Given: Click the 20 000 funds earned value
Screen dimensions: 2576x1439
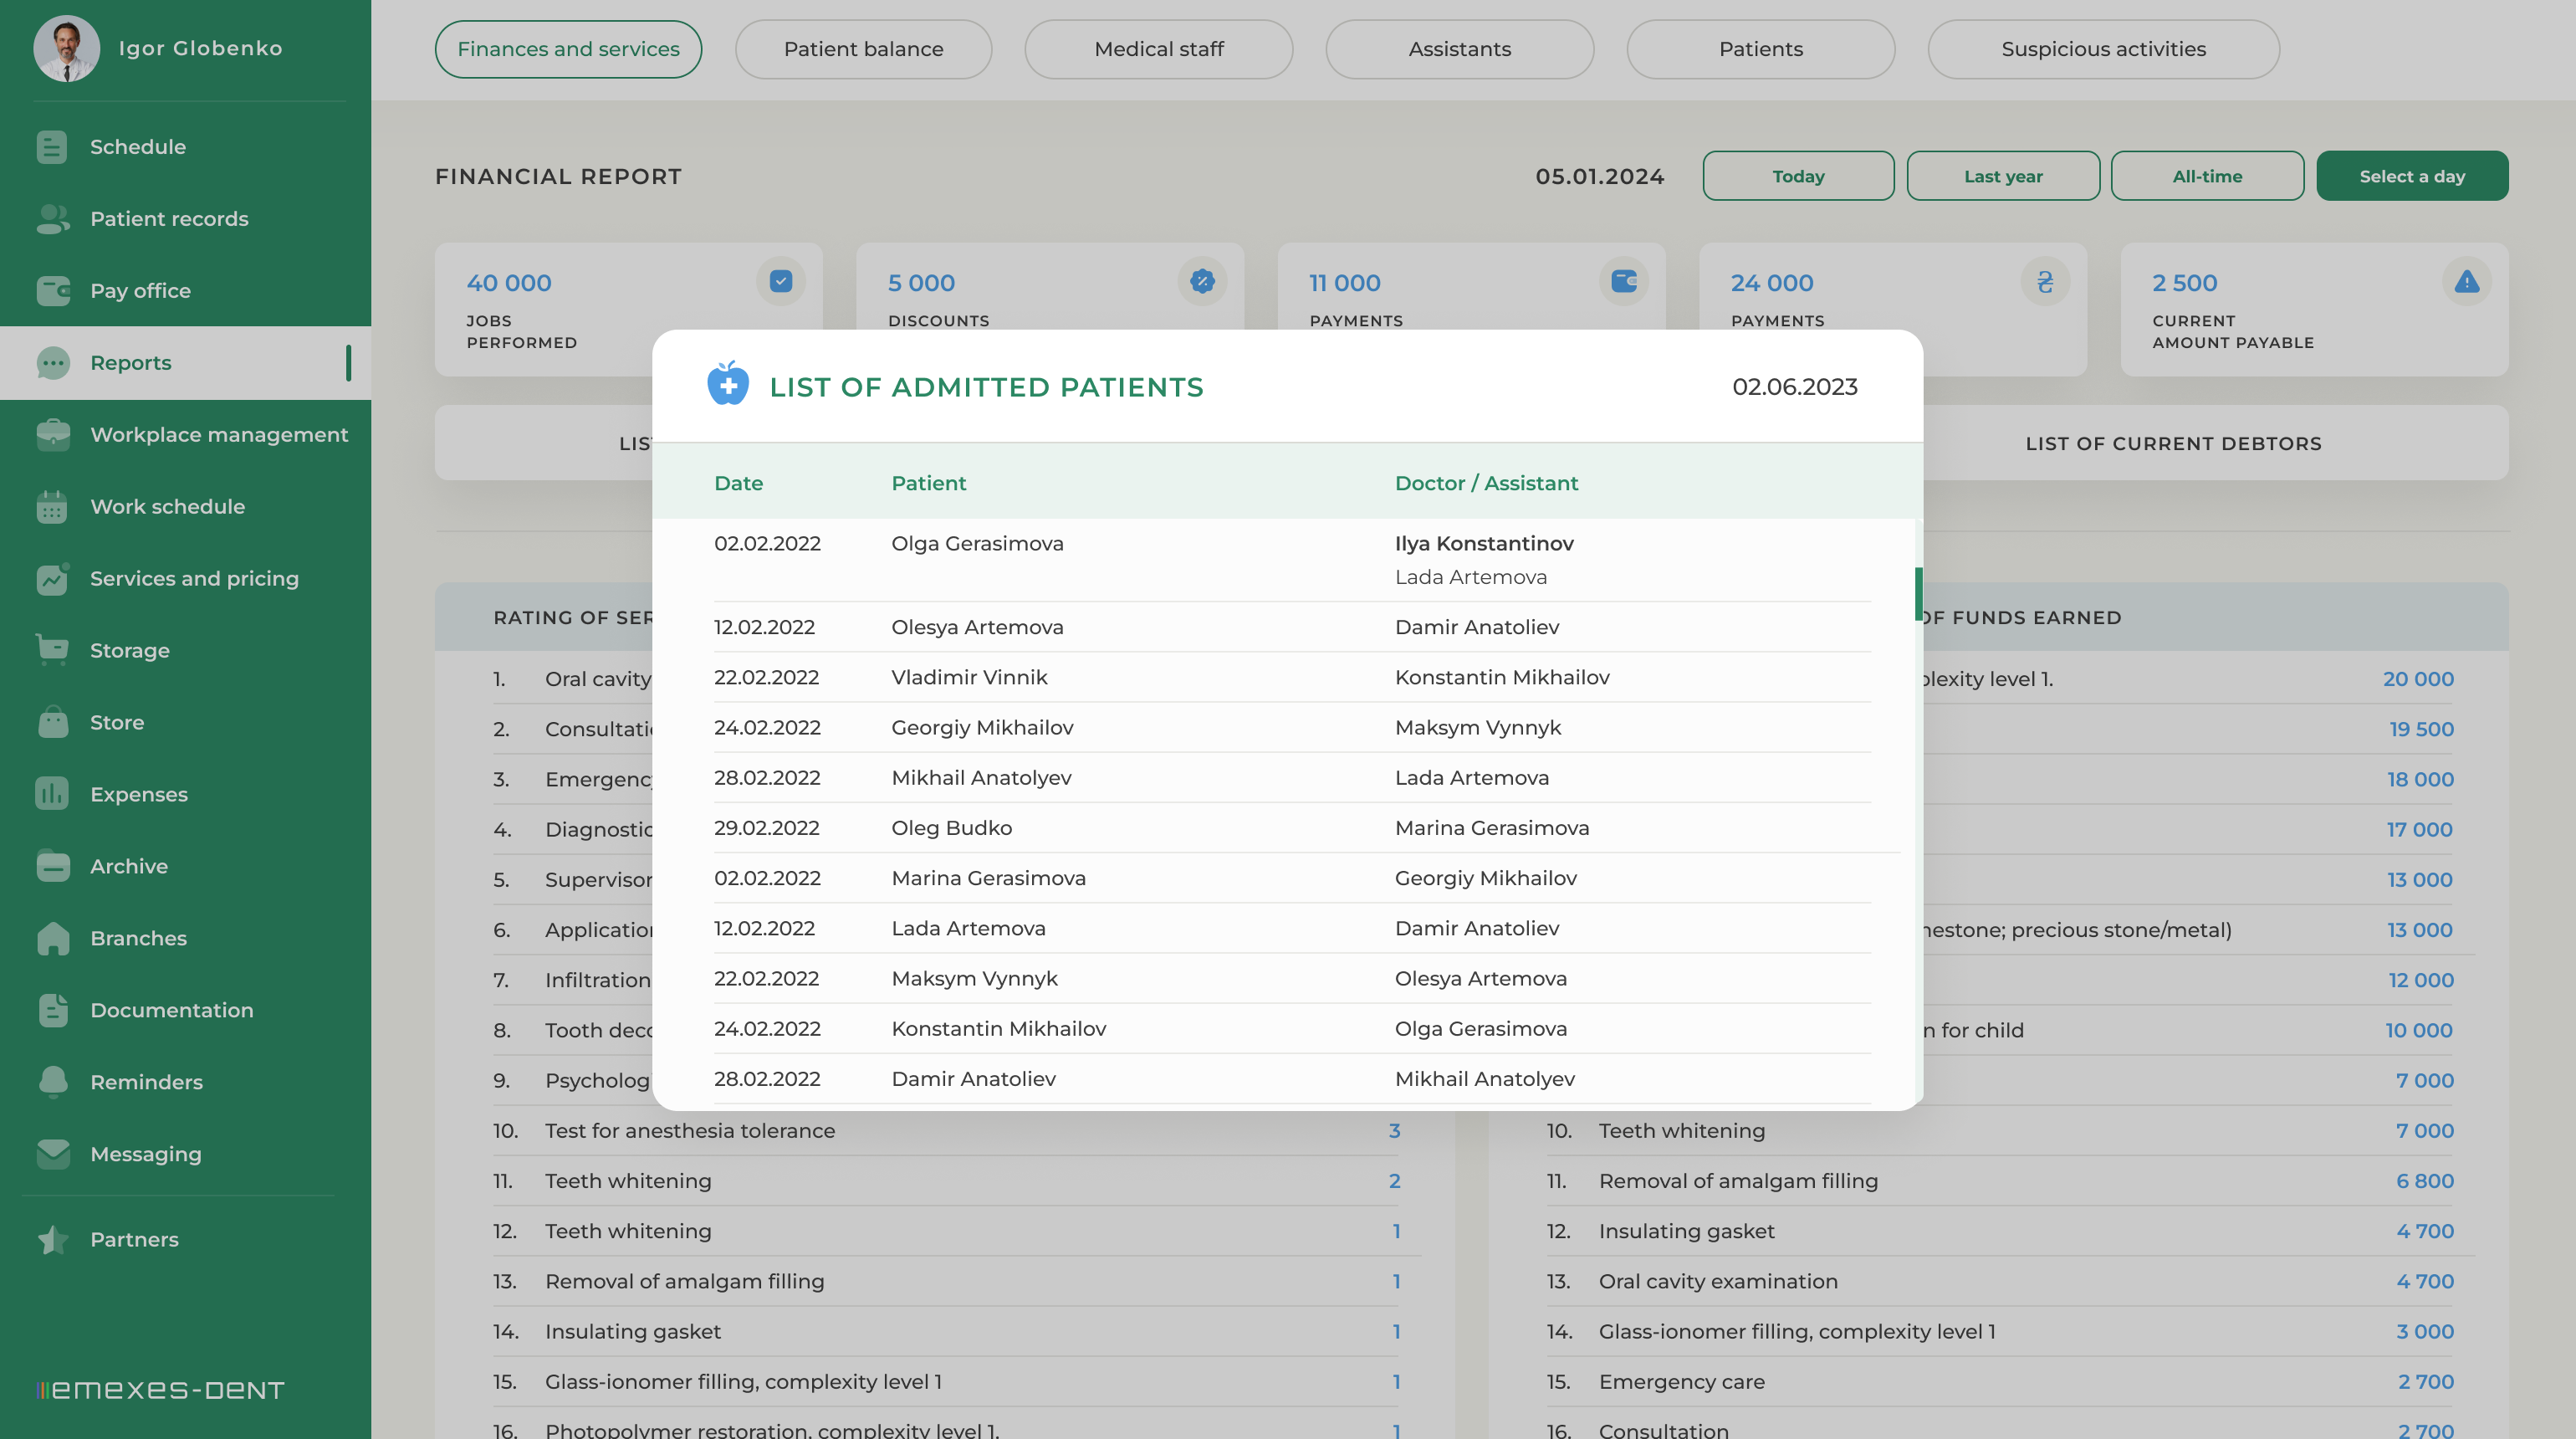Looking at the screenshot, I should 2418,679.
